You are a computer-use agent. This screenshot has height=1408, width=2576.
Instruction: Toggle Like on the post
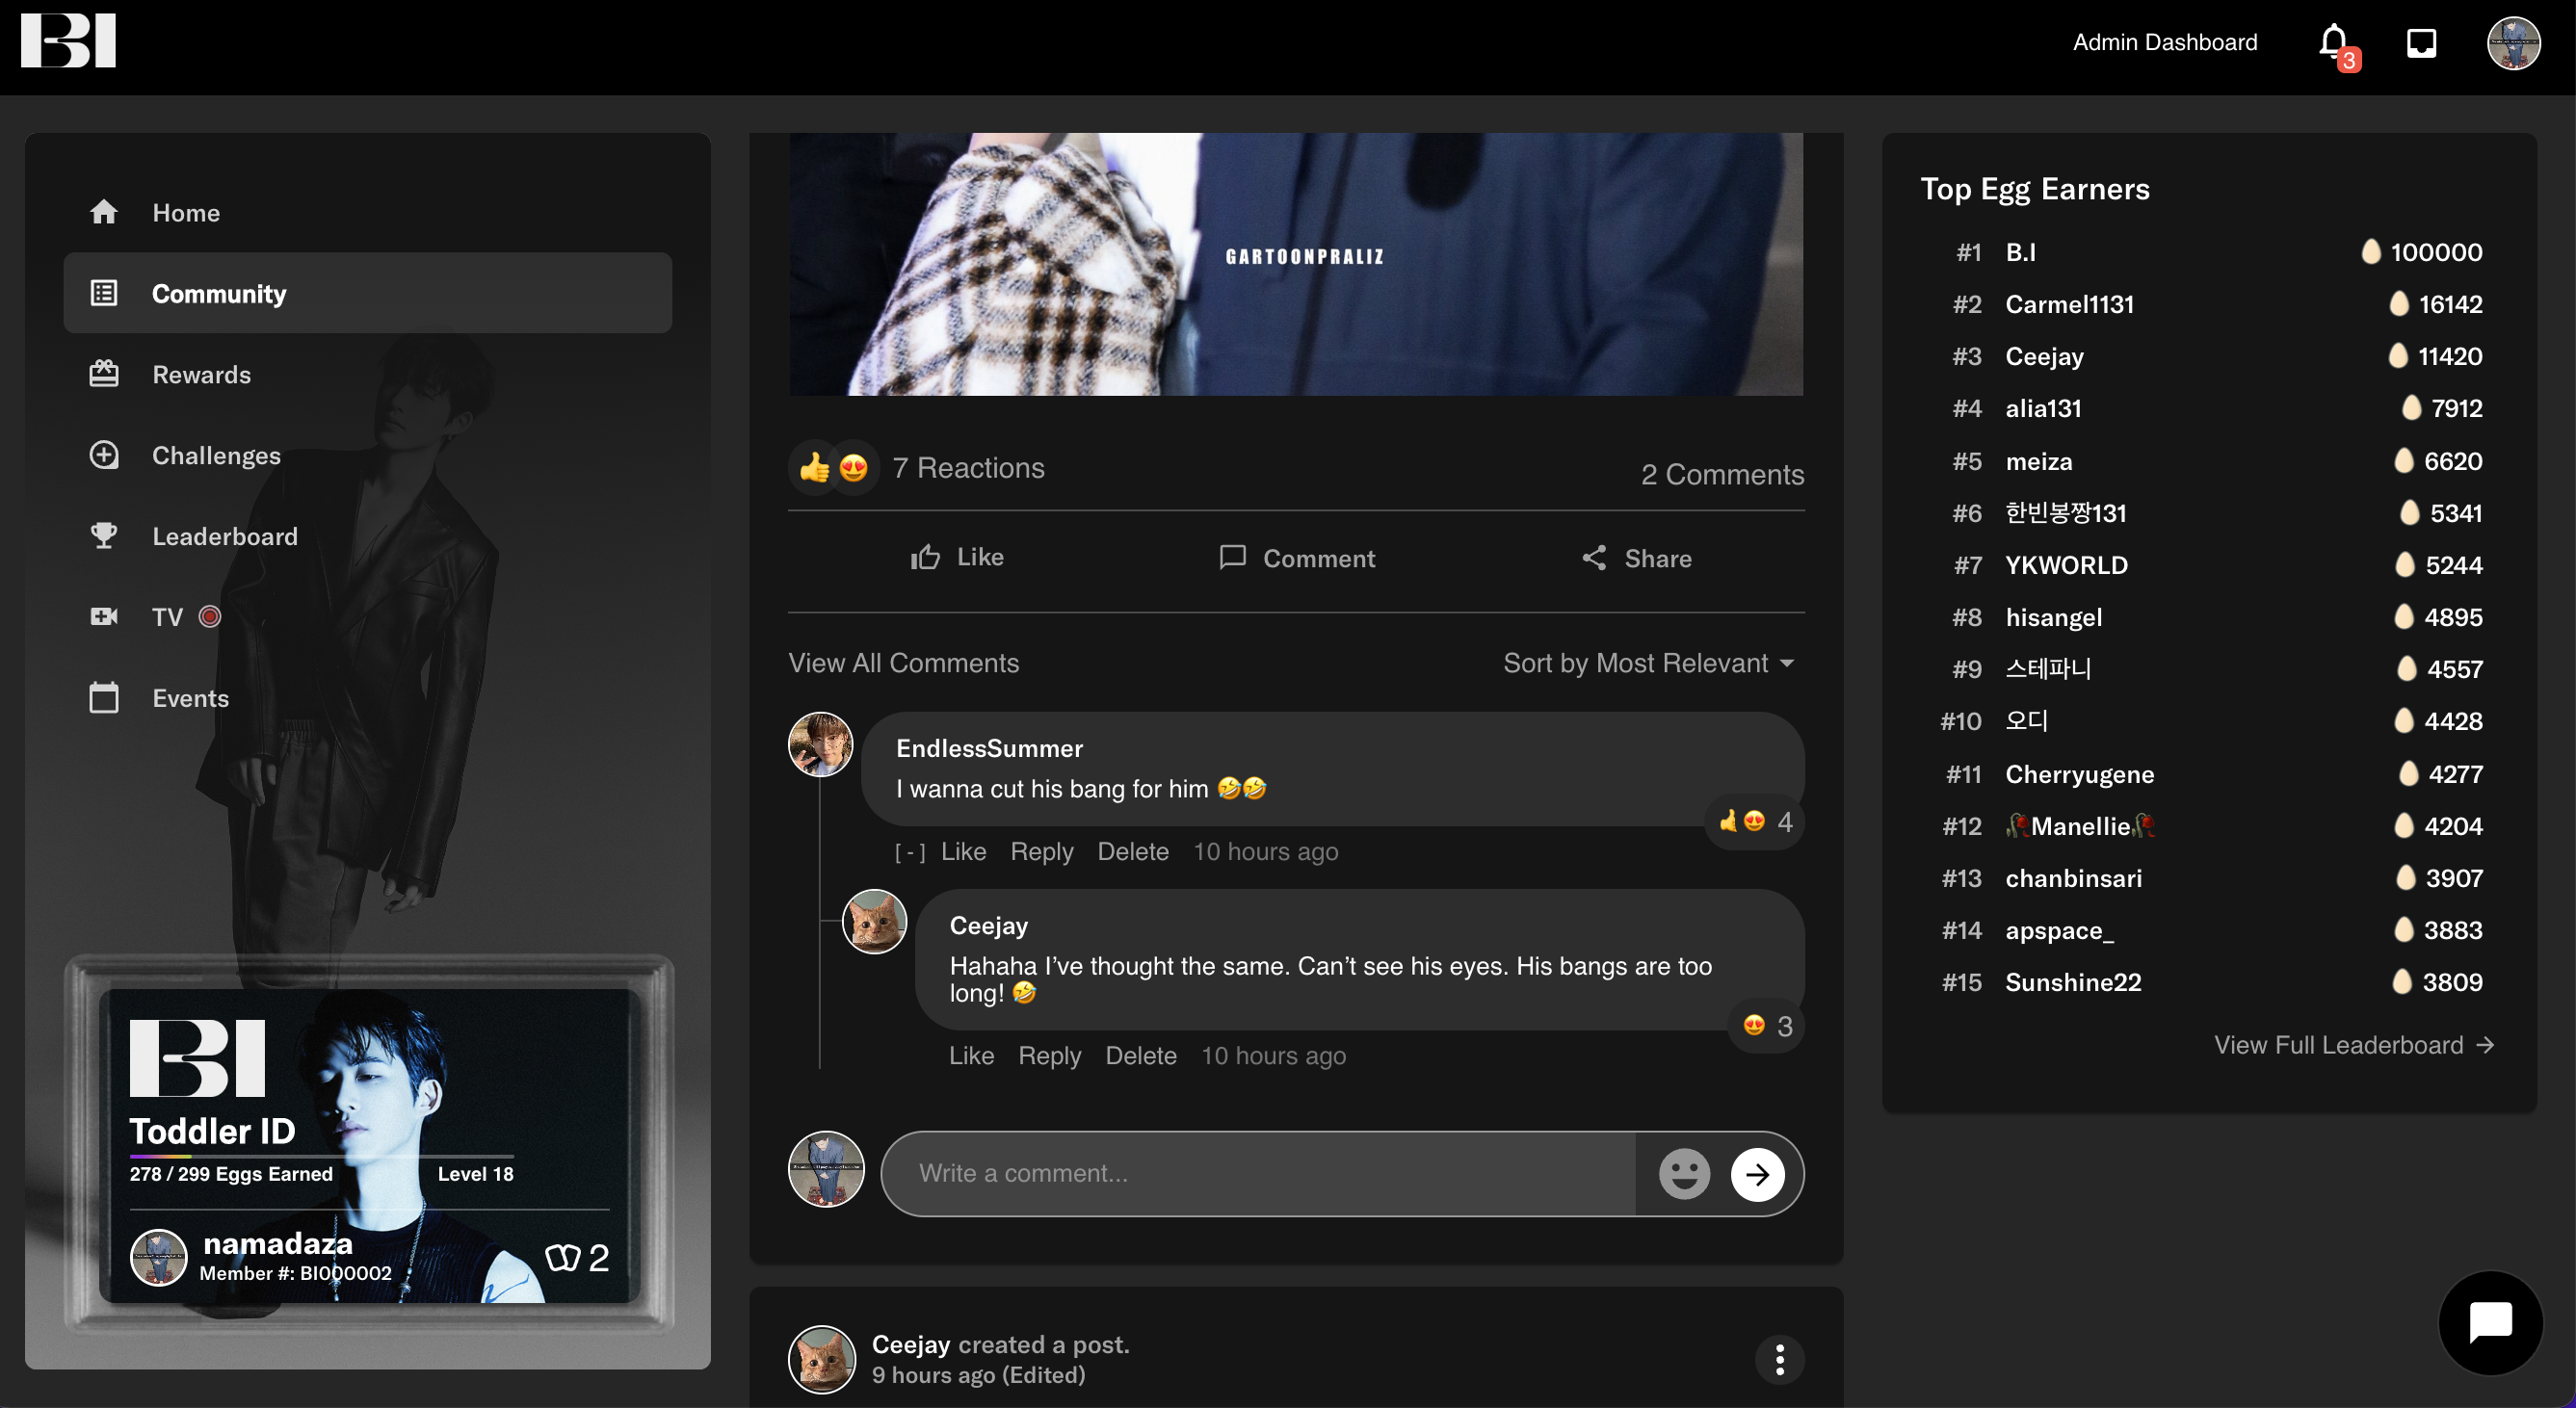(x=956, y=557)
